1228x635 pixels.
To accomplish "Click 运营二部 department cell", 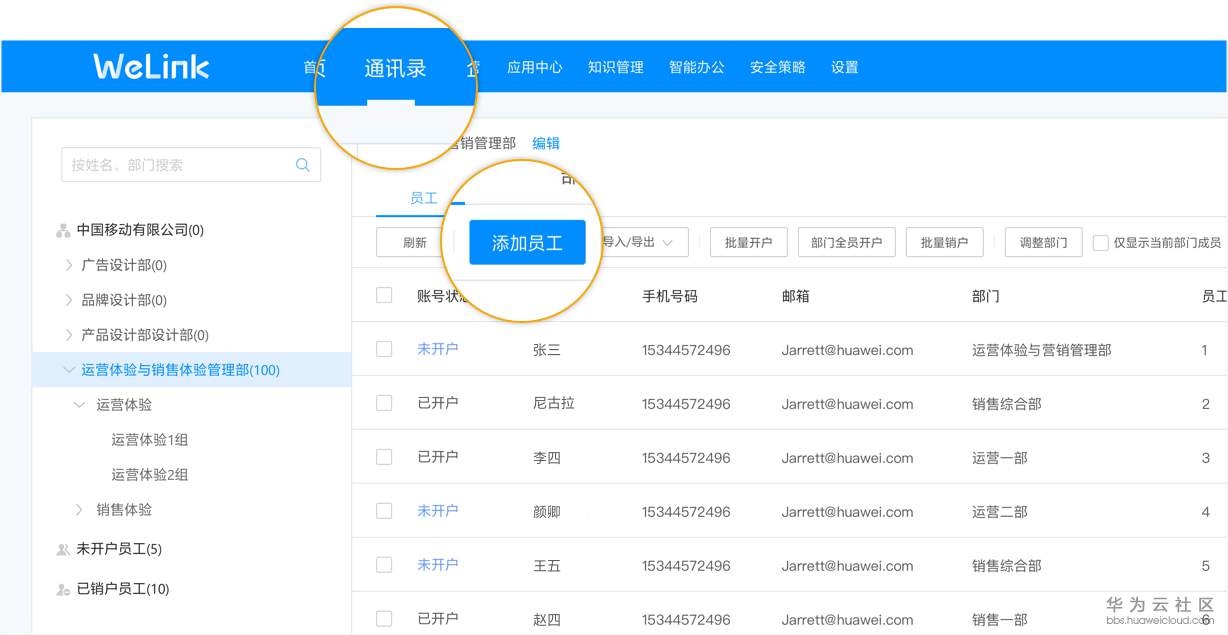I will coord(1000,512).
